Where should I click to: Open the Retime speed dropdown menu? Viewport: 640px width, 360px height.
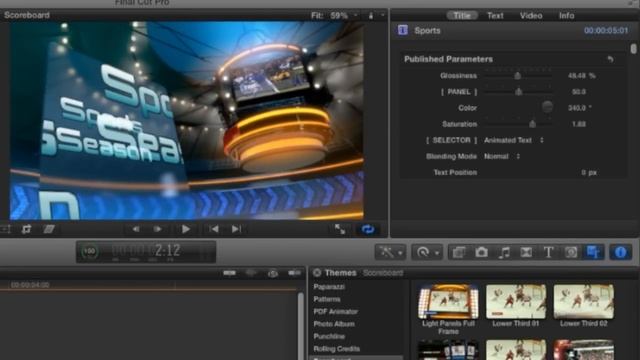coord(427,252)
